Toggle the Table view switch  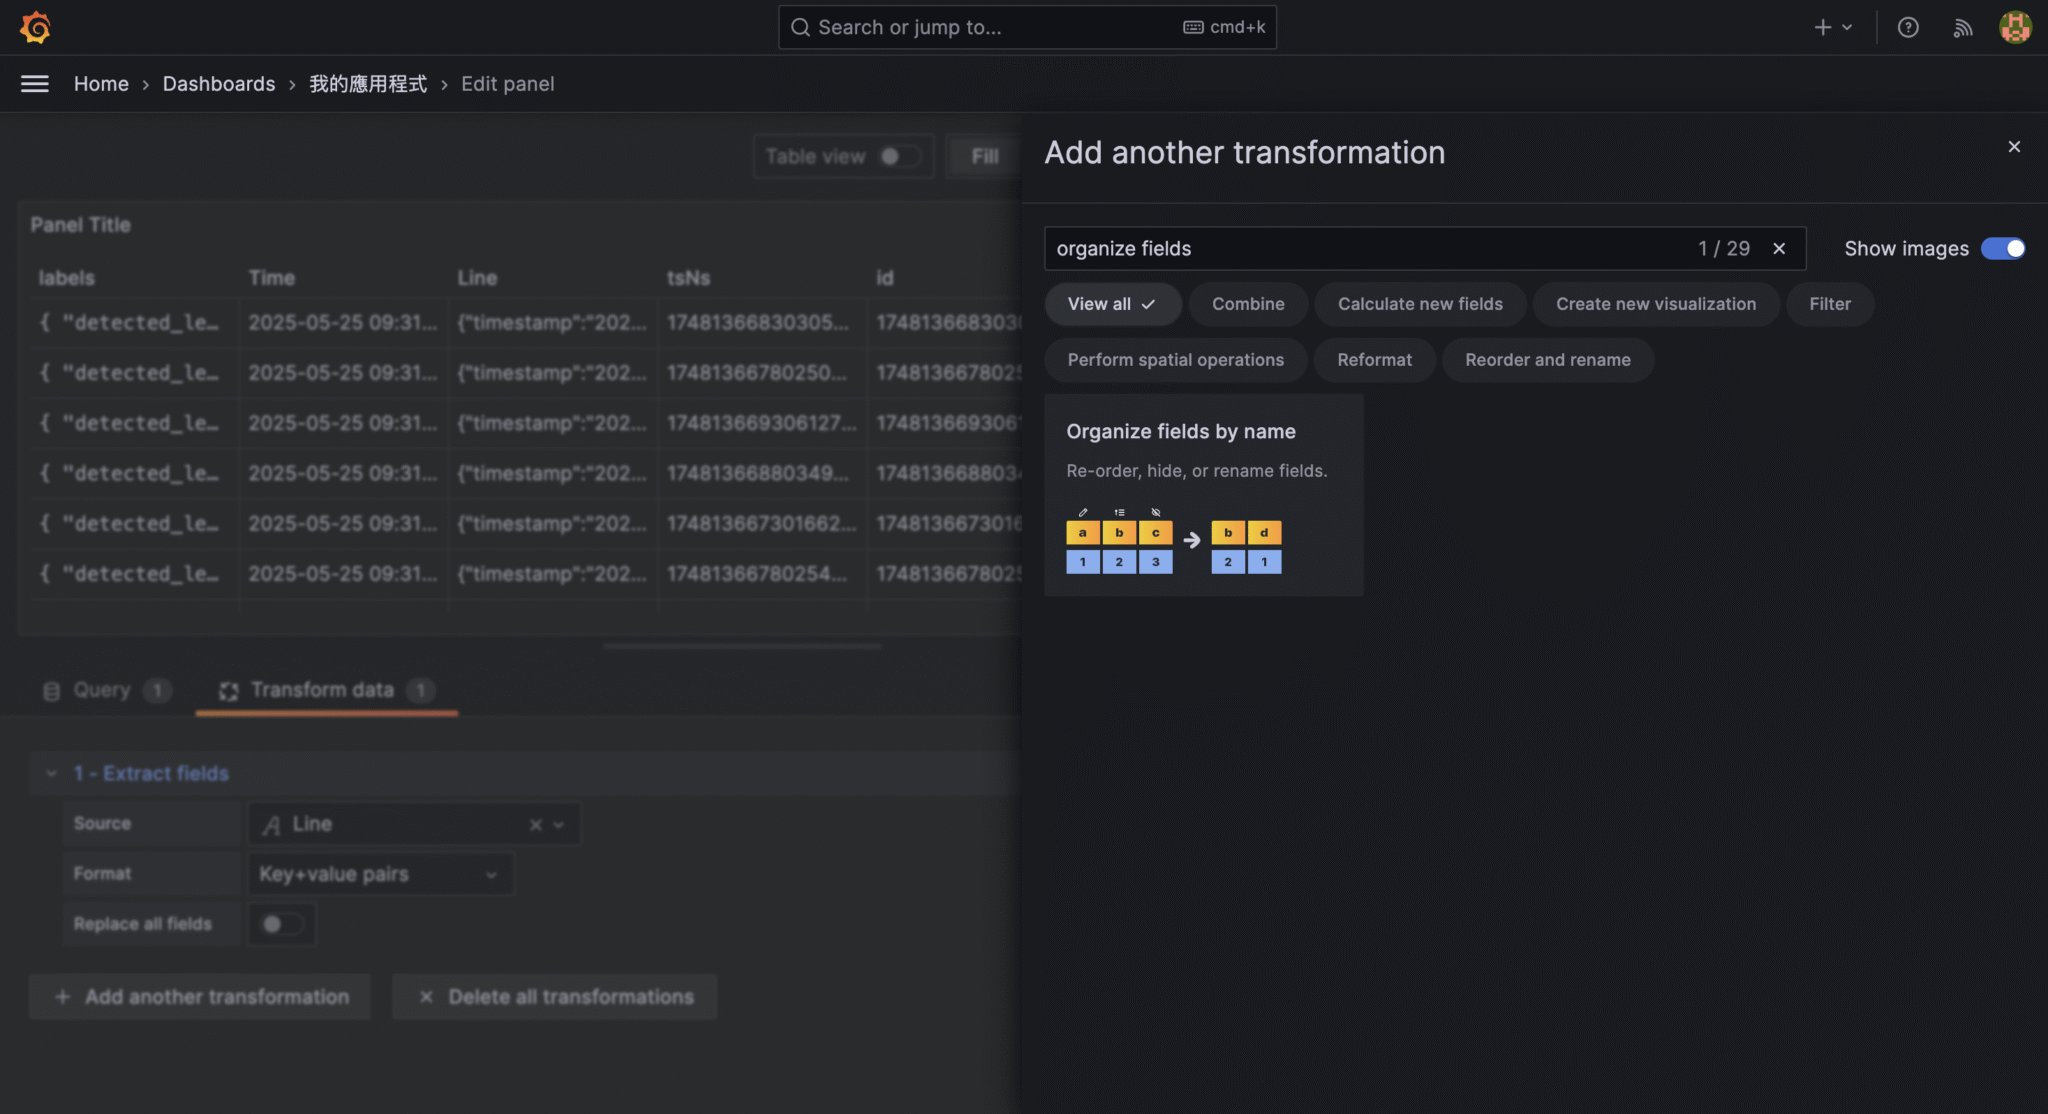pos(898,156)
